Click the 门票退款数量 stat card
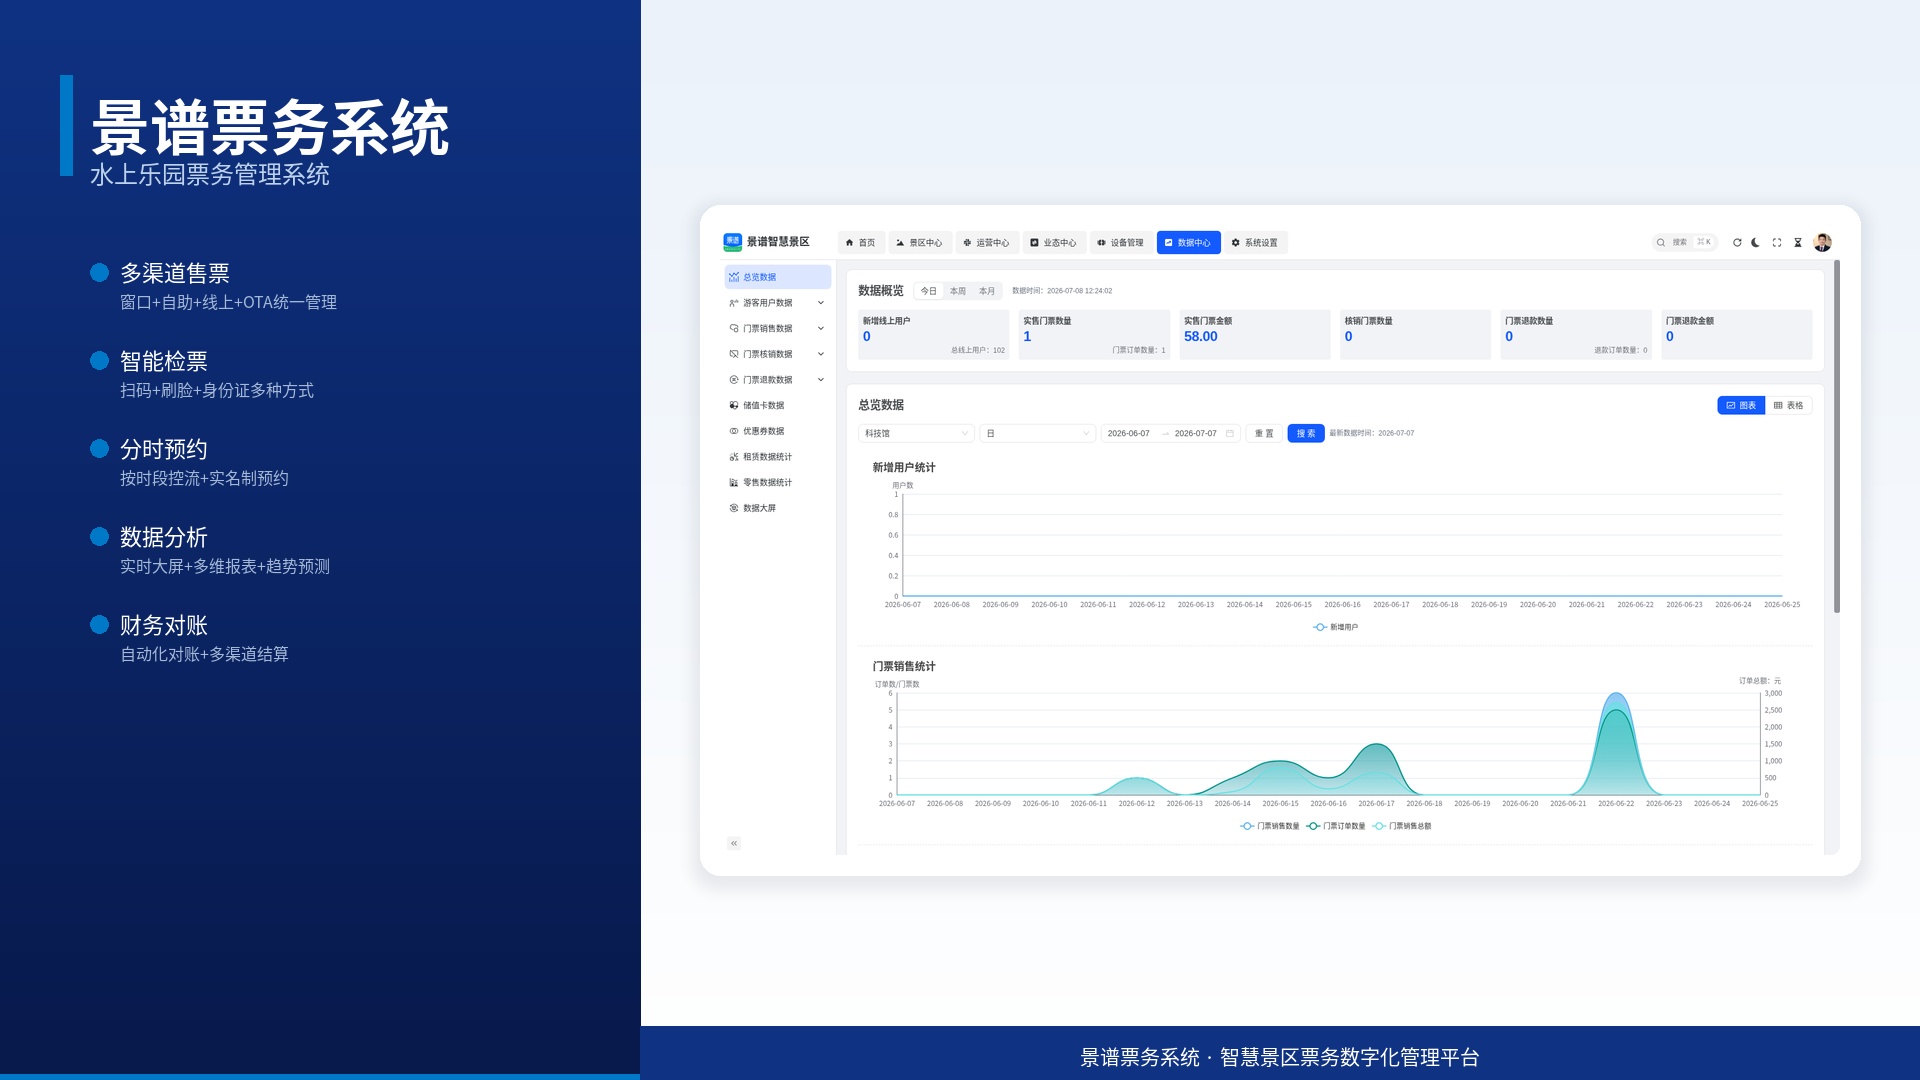 [1576, 335]
